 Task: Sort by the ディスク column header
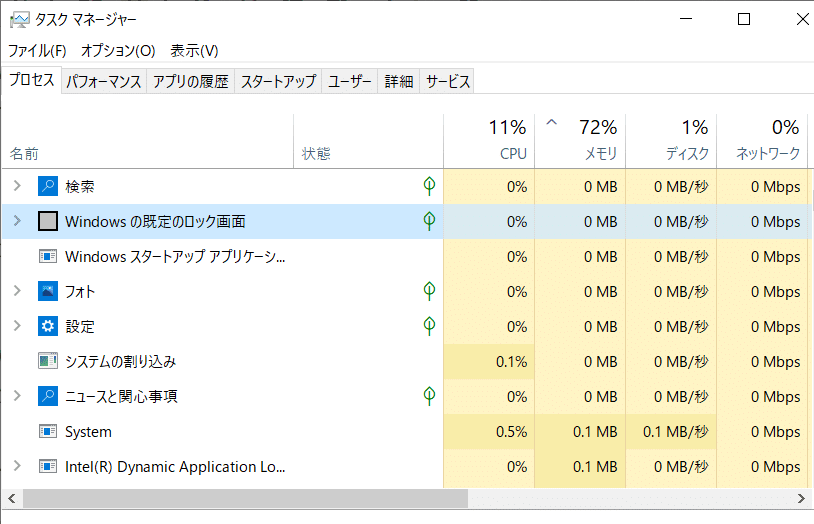pos(671,141)
